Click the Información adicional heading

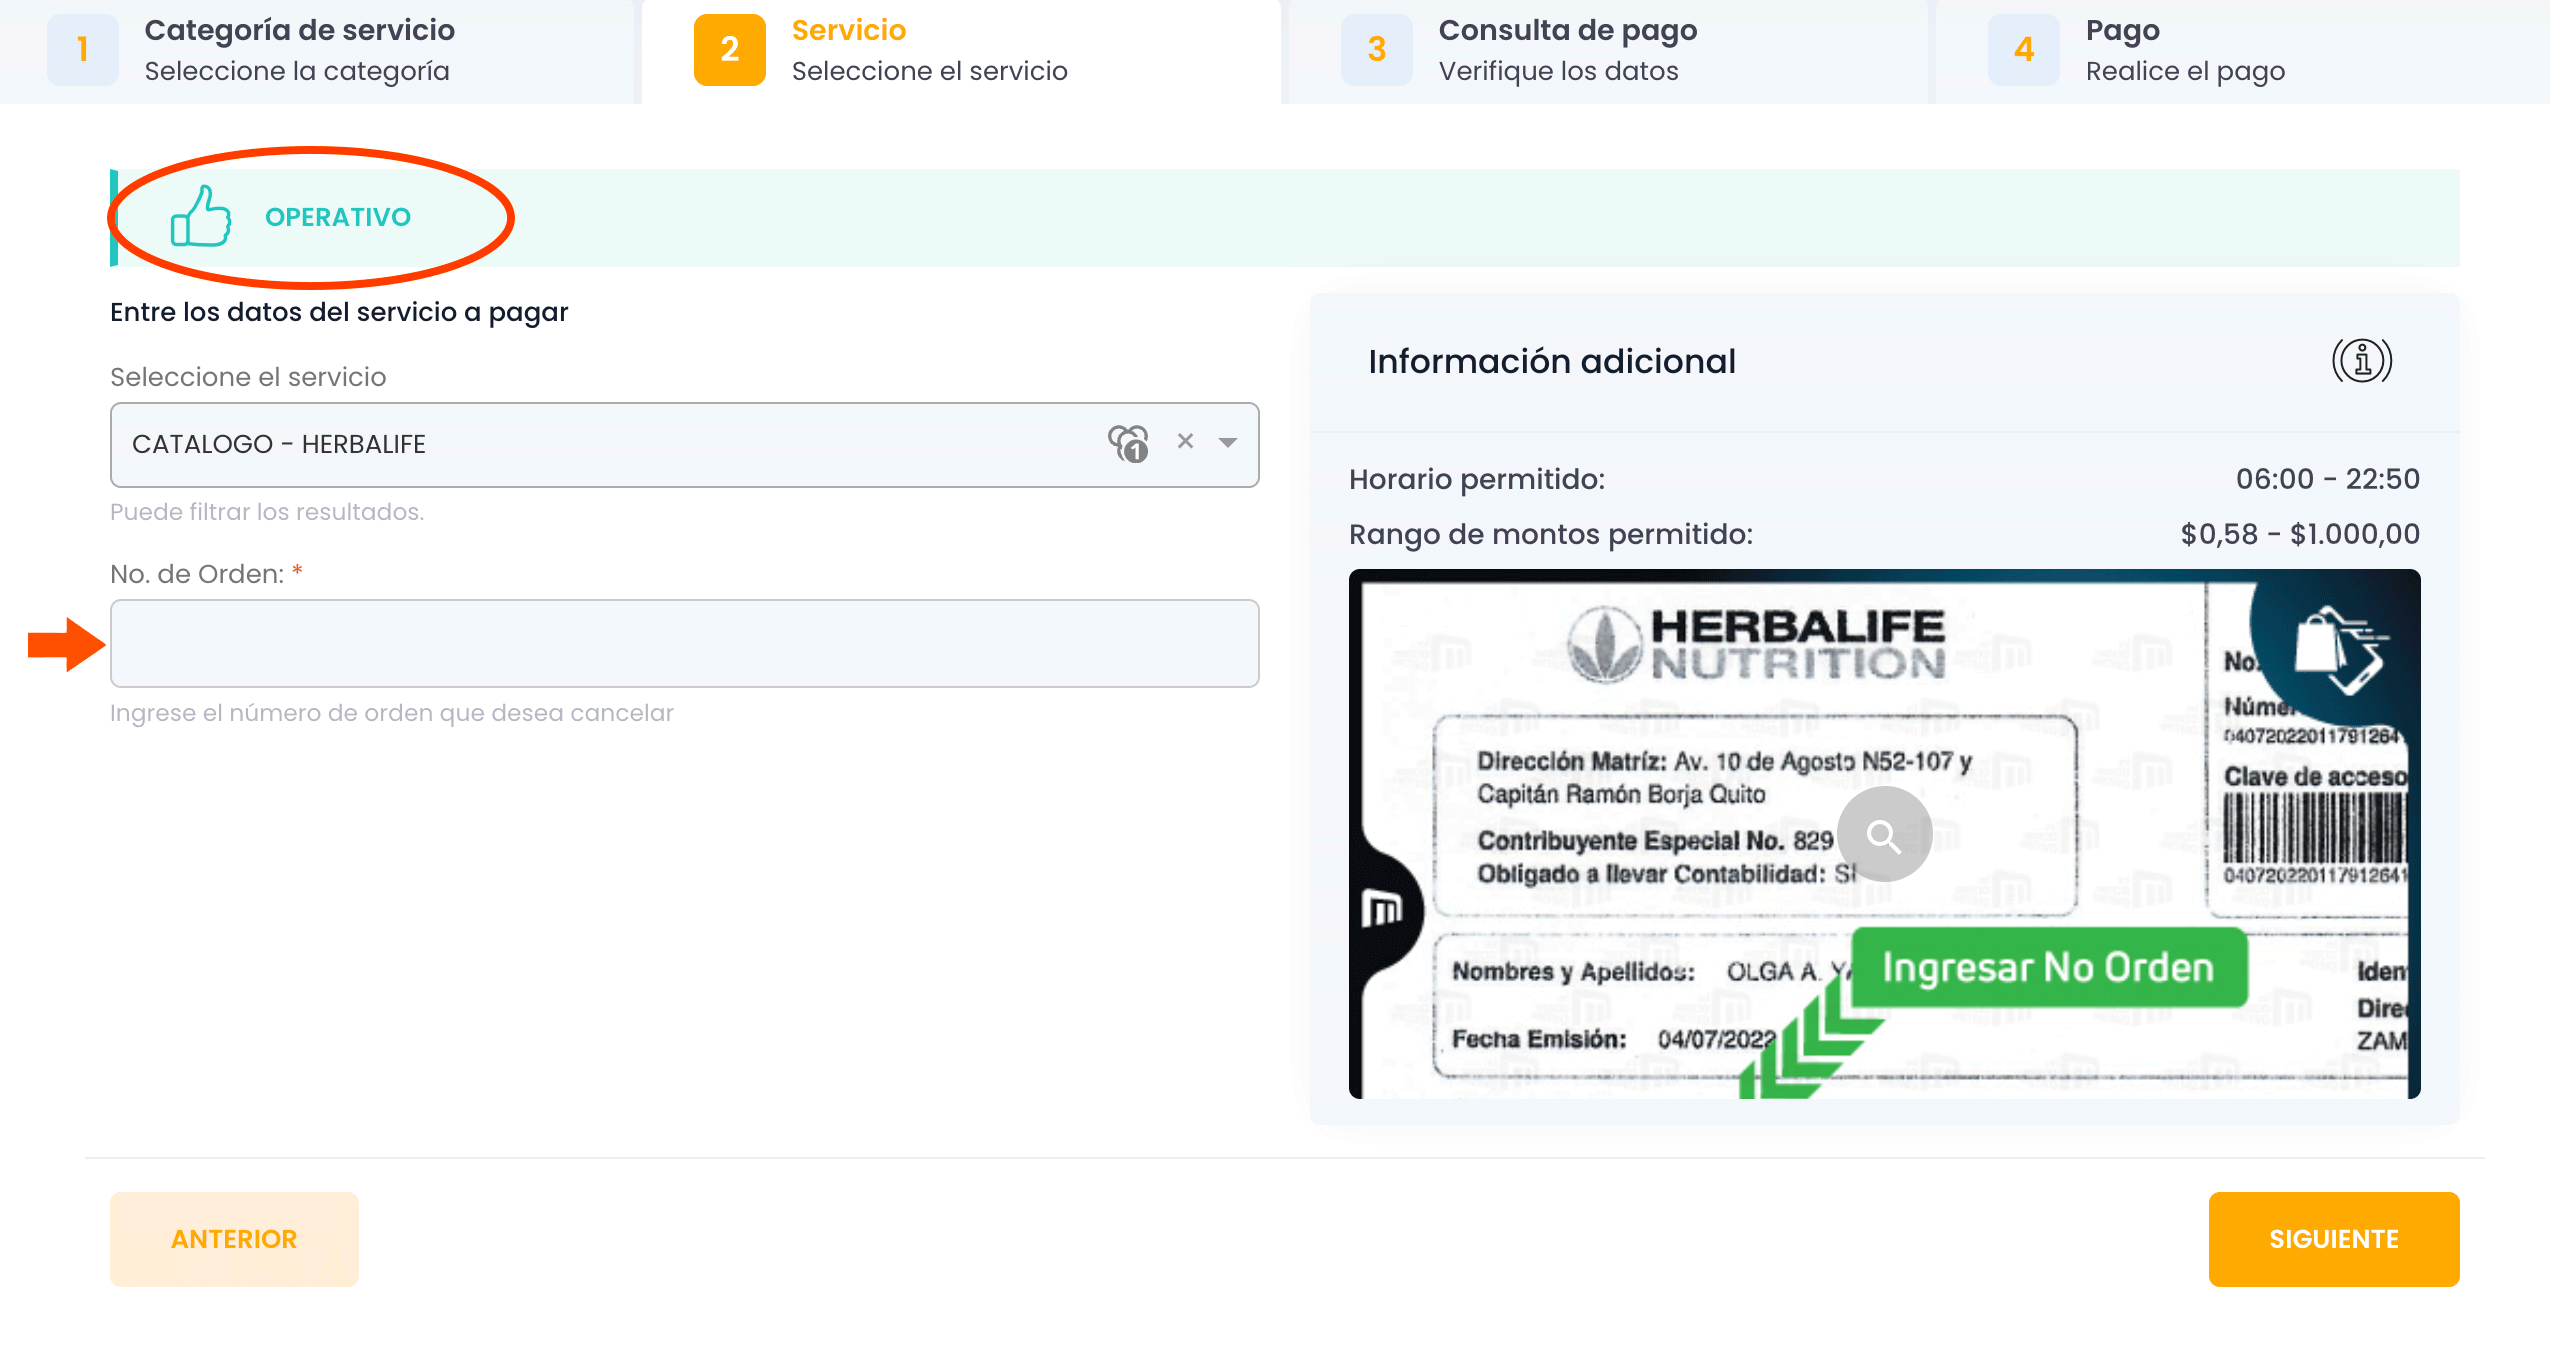[1552, 361]
